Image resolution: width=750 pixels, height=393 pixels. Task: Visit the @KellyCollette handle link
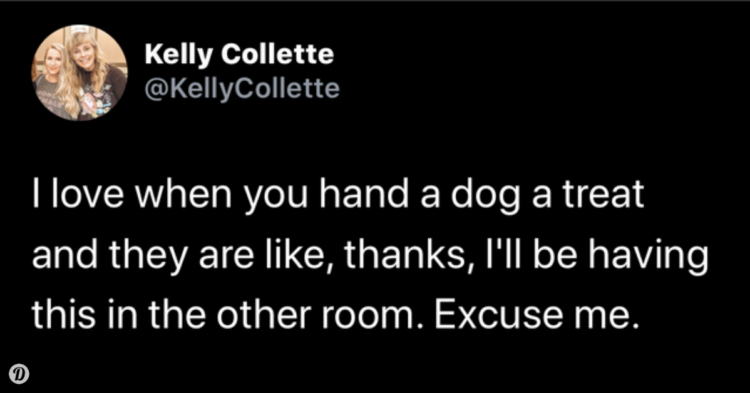click(x=242, y=88)
